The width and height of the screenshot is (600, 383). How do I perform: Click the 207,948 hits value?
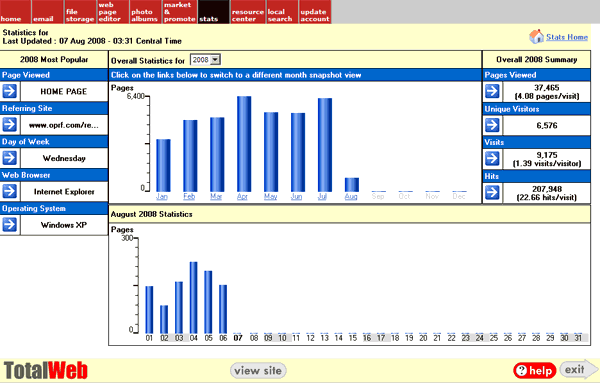pos(547,189)
